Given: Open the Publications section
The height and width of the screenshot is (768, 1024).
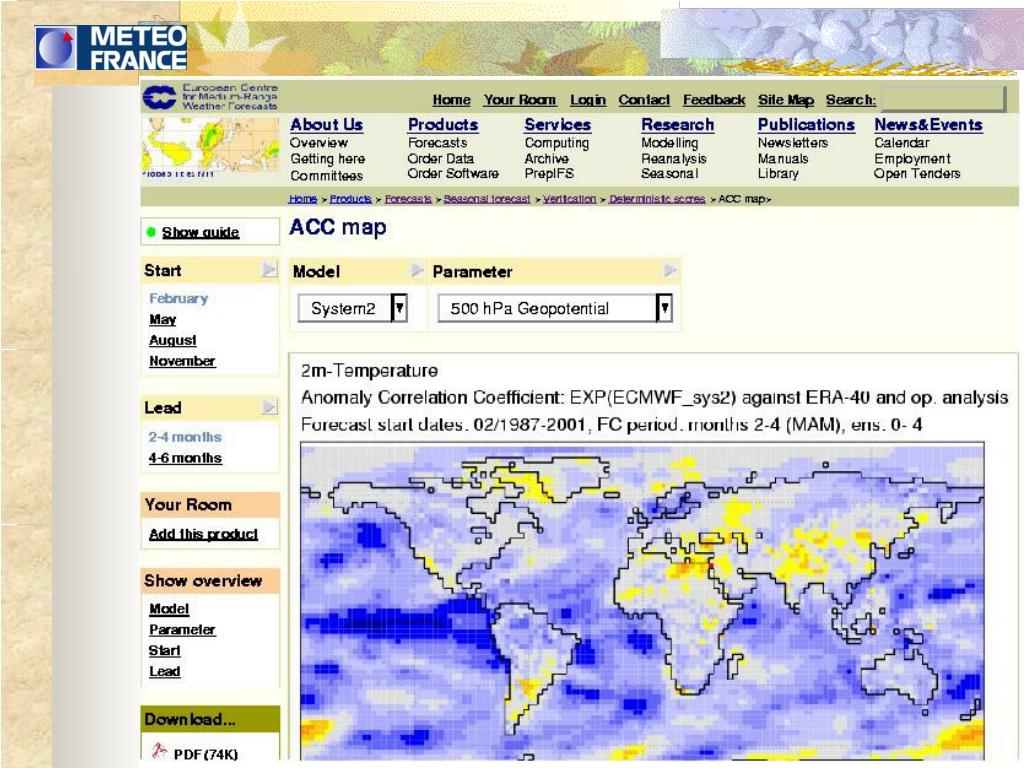Looking at the screenshot, I should (806, 125).
